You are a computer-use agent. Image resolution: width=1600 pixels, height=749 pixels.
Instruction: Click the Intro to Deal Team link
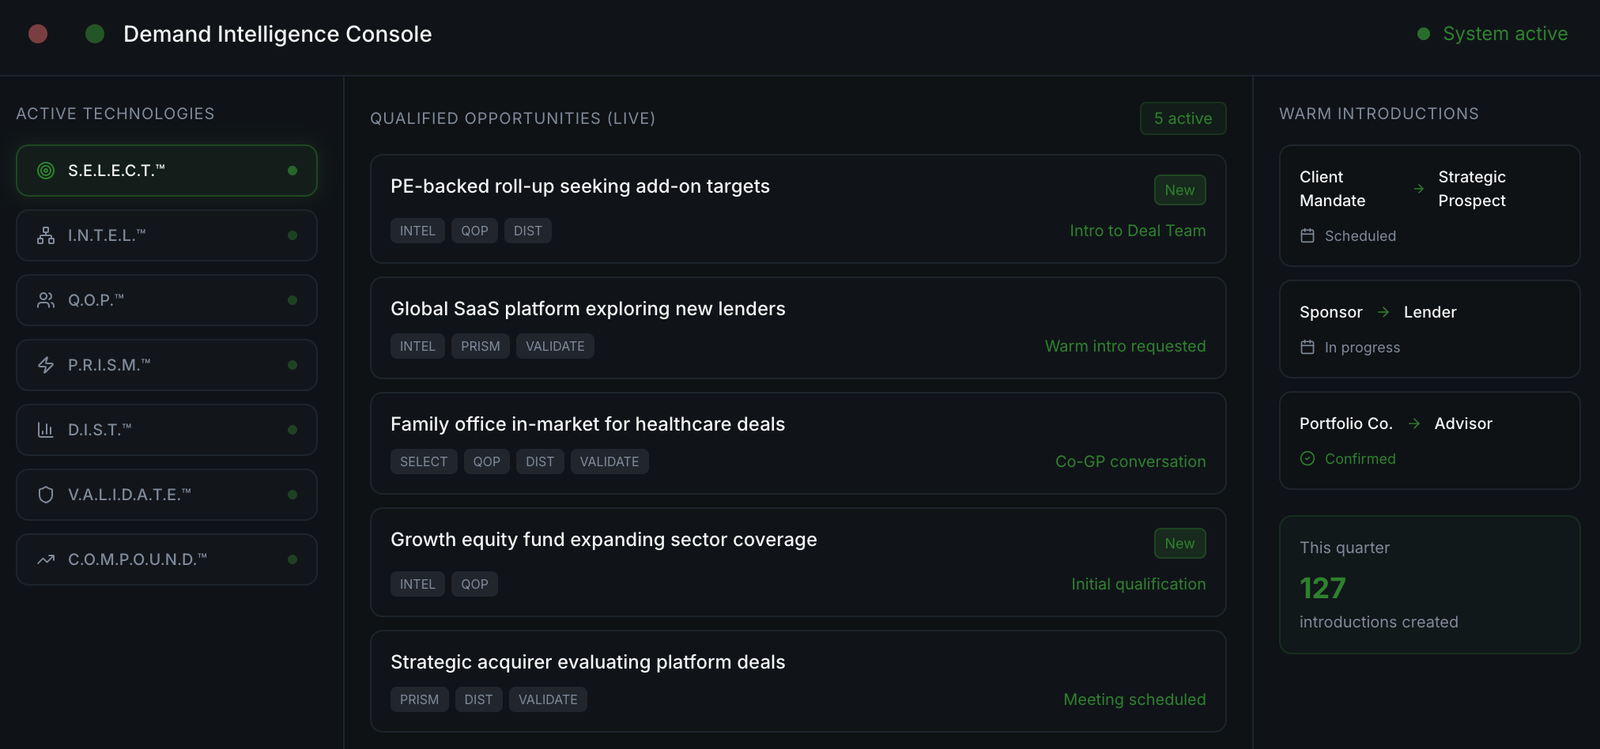point(1137,231)
